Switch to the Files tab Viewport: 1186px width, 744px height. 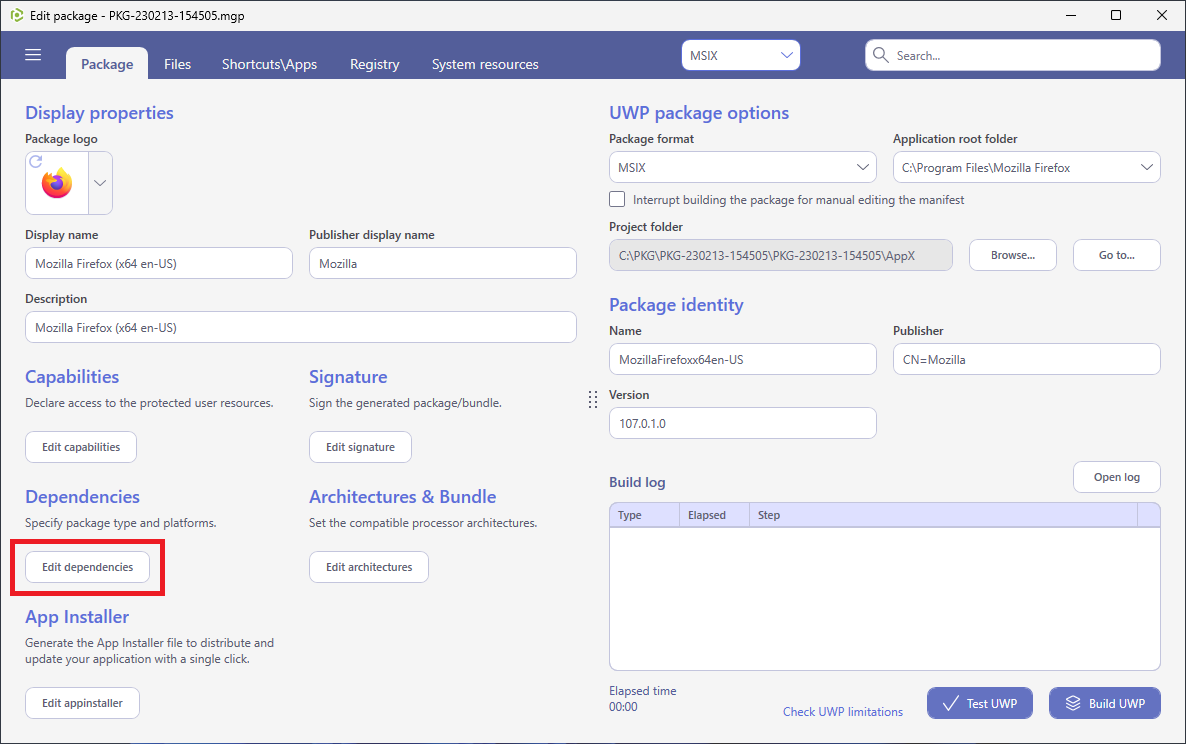point(178,64)
